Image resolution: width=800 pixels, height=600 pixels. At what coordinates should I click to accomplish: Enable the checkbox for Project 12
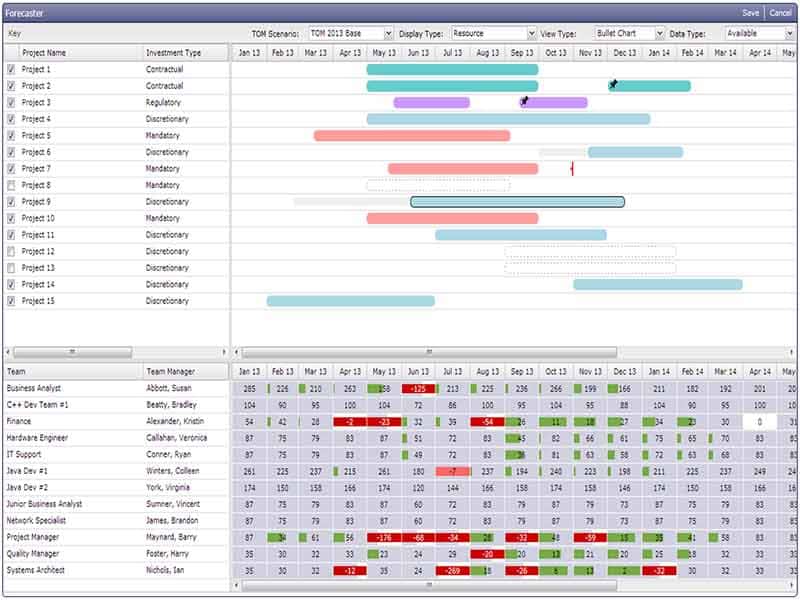coord(11,251)
